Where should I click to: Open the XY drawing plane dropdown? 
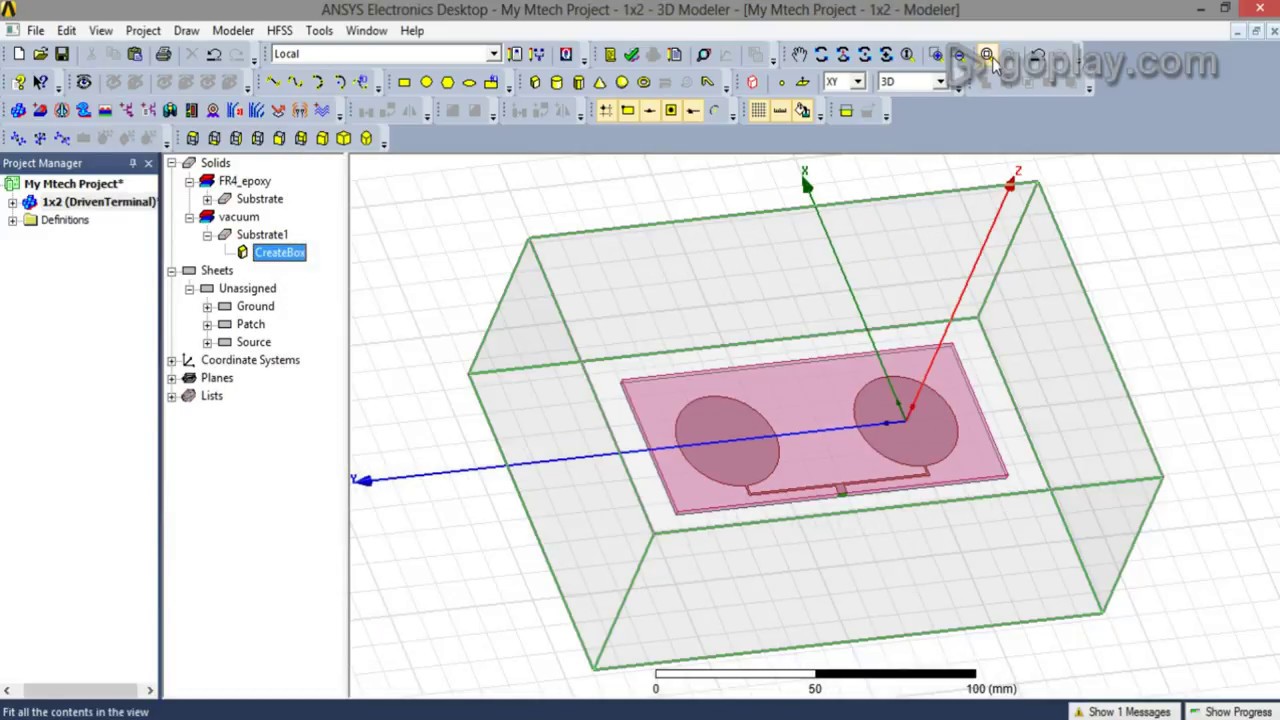tap(857, 82)
